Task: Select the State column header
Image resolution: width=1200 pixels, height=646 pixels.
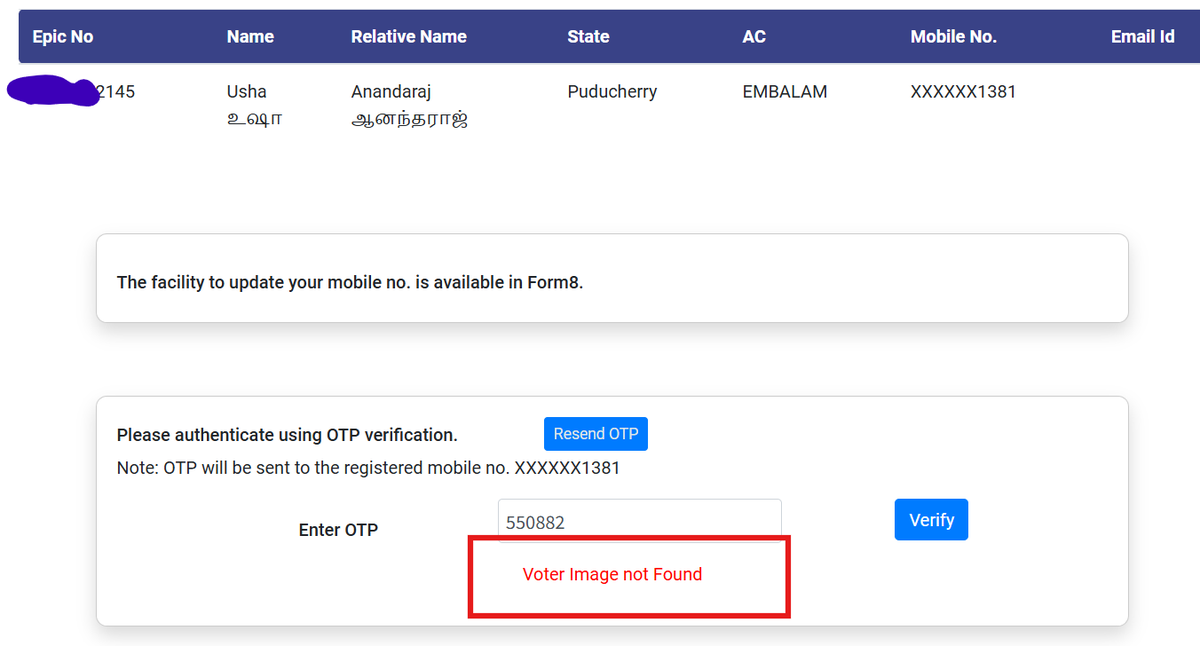Action: coord(588,37)
